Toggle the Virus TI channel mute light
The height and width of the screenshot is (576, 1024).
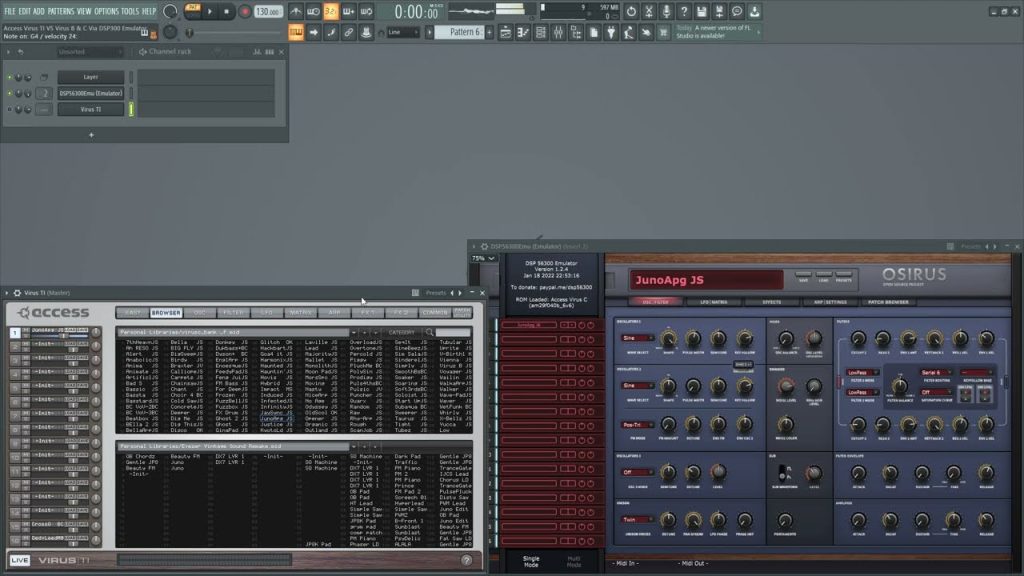coord(9,110)
